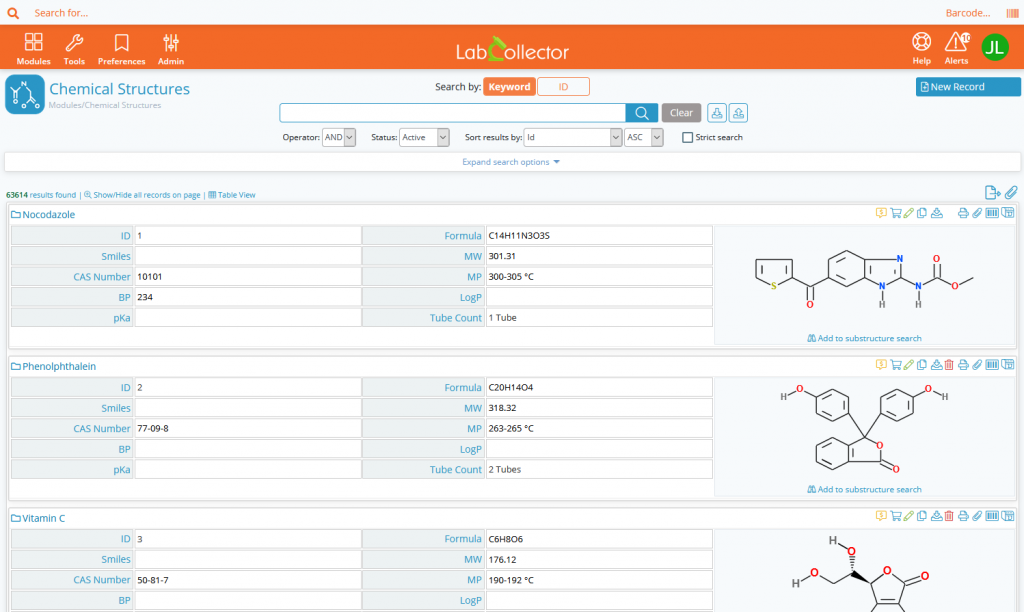The image size is (1024, 612).
Task: Select MW value 176.12
Action: [502, 560]
